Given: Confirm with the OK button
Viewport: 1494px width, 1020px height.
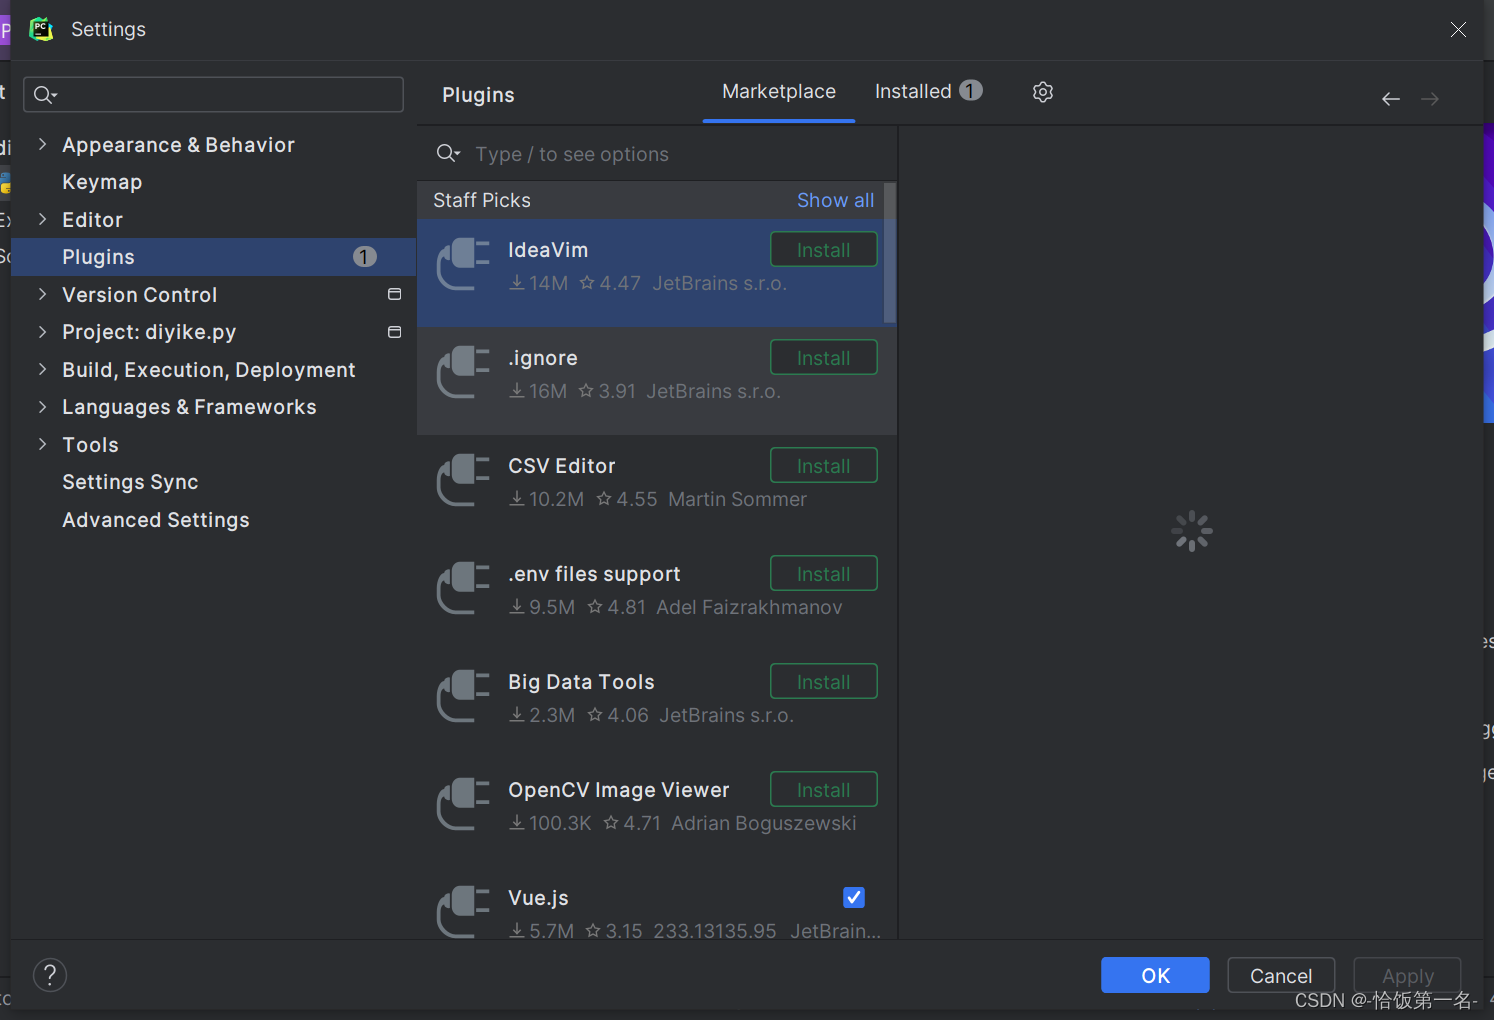Looking at the screenshot, I should coord(1155,975).
